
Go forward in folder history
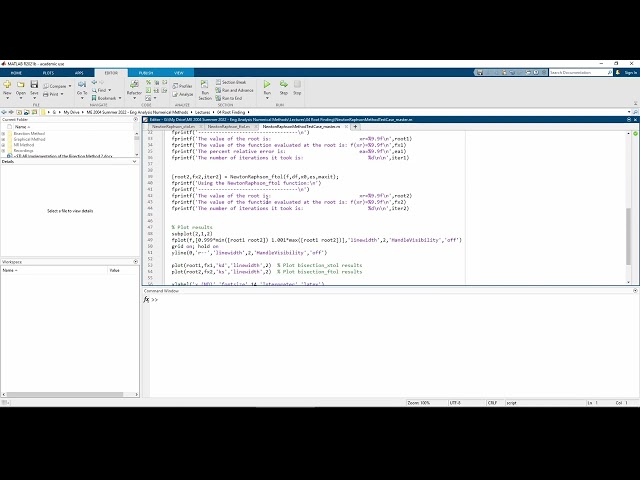pos(11,112)
